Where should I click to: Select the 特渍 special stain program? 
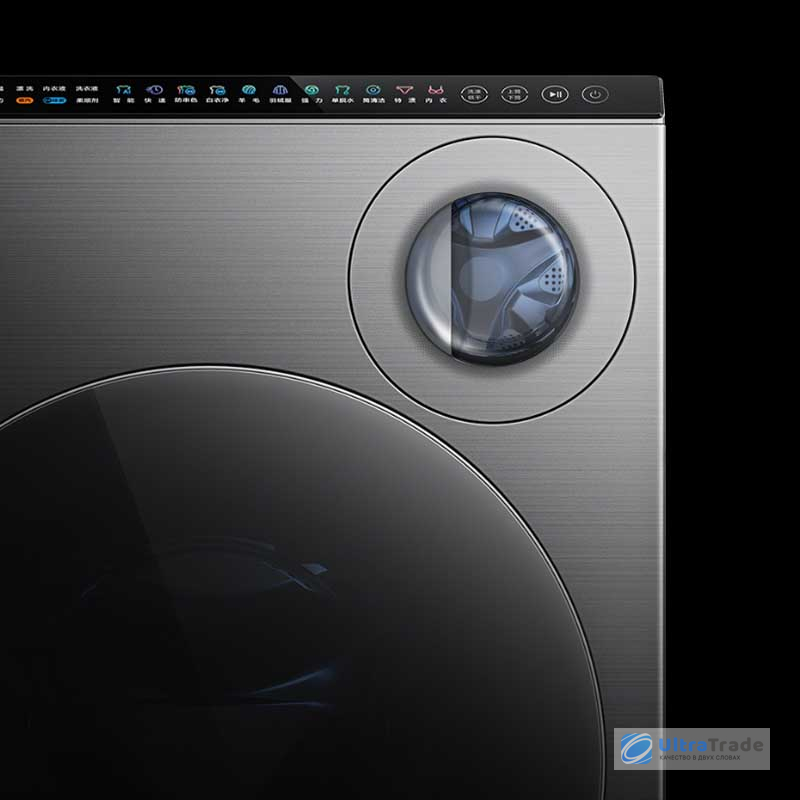point(405,94)
